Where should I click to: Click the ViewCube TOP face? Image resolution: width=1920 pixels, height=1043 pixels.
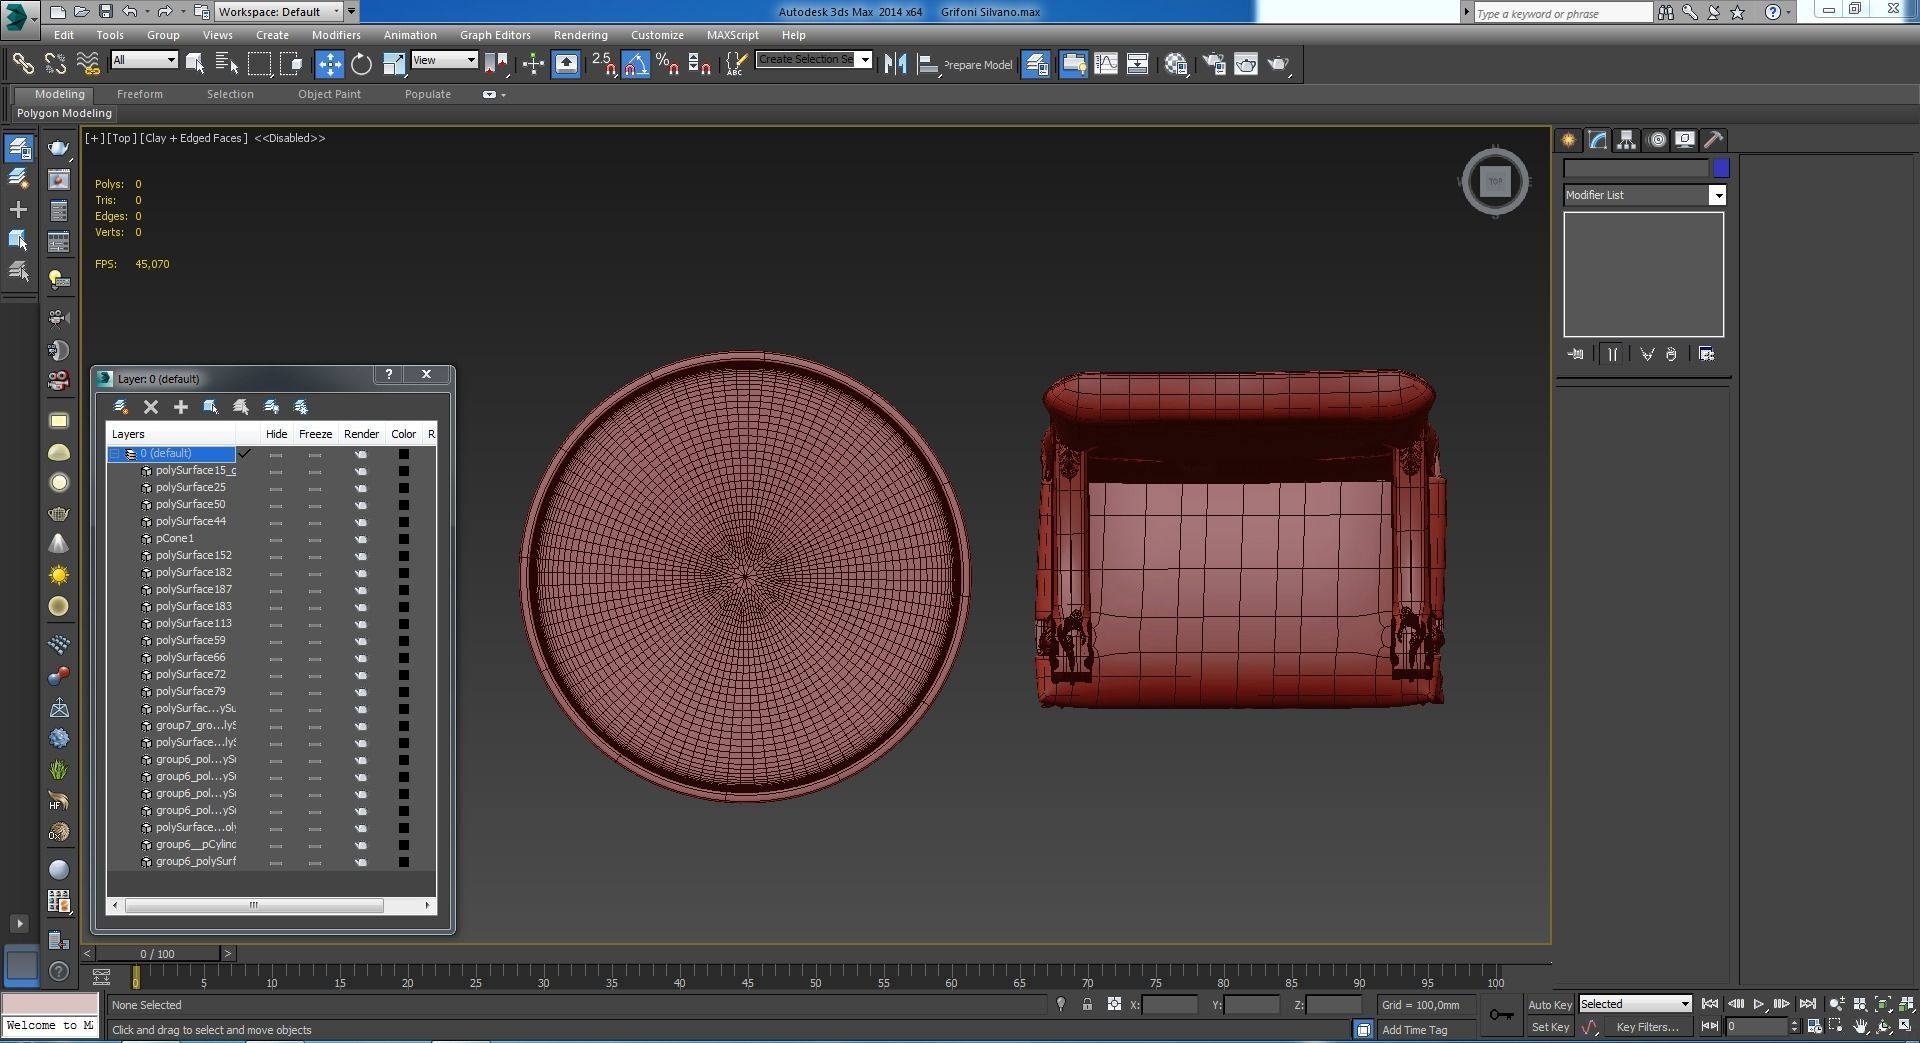[x=1495, y=181]
